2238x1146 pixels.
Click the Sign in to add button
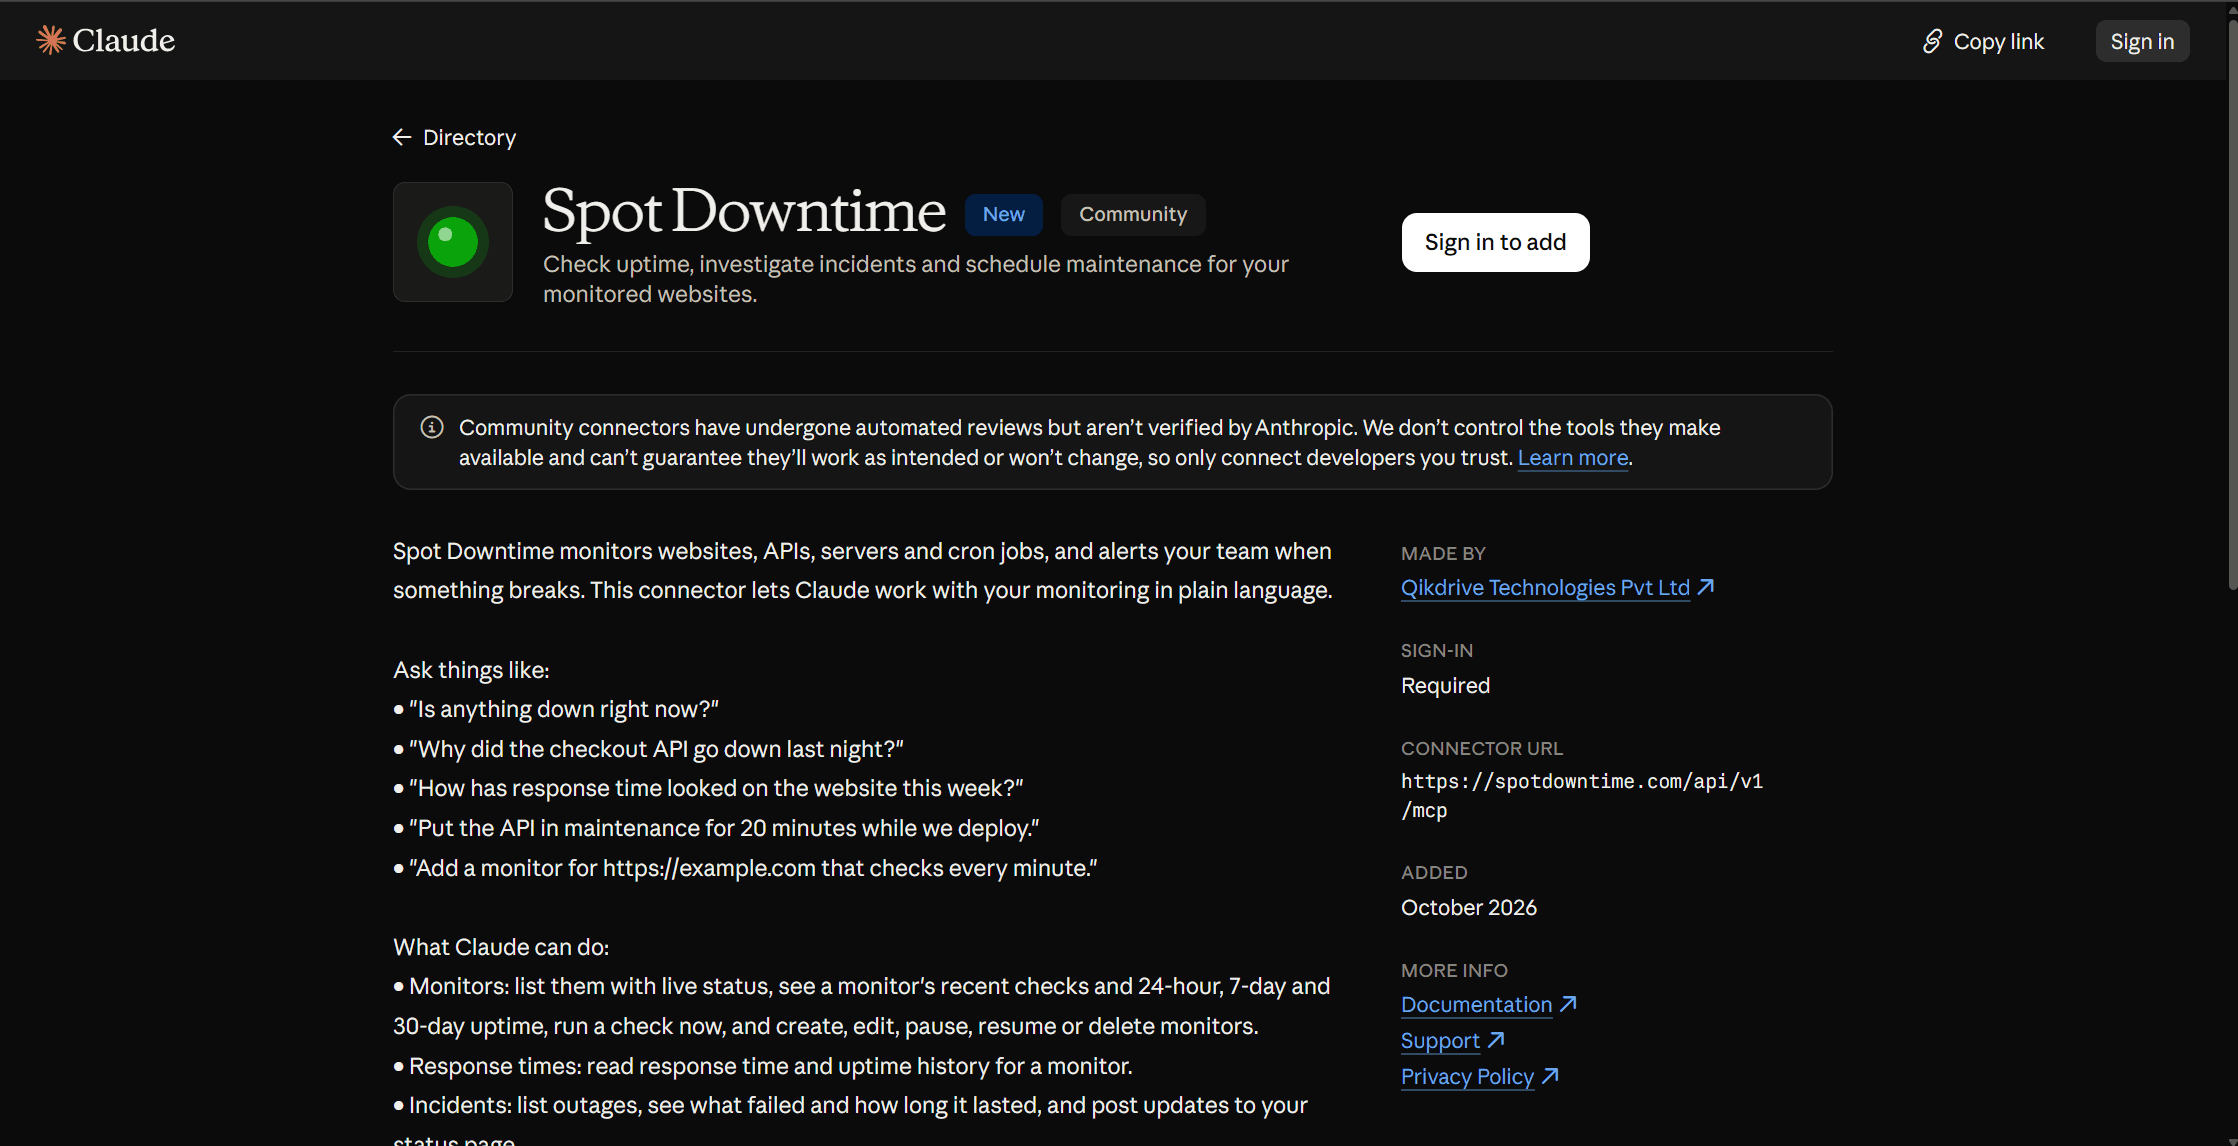pos(1495,242)
